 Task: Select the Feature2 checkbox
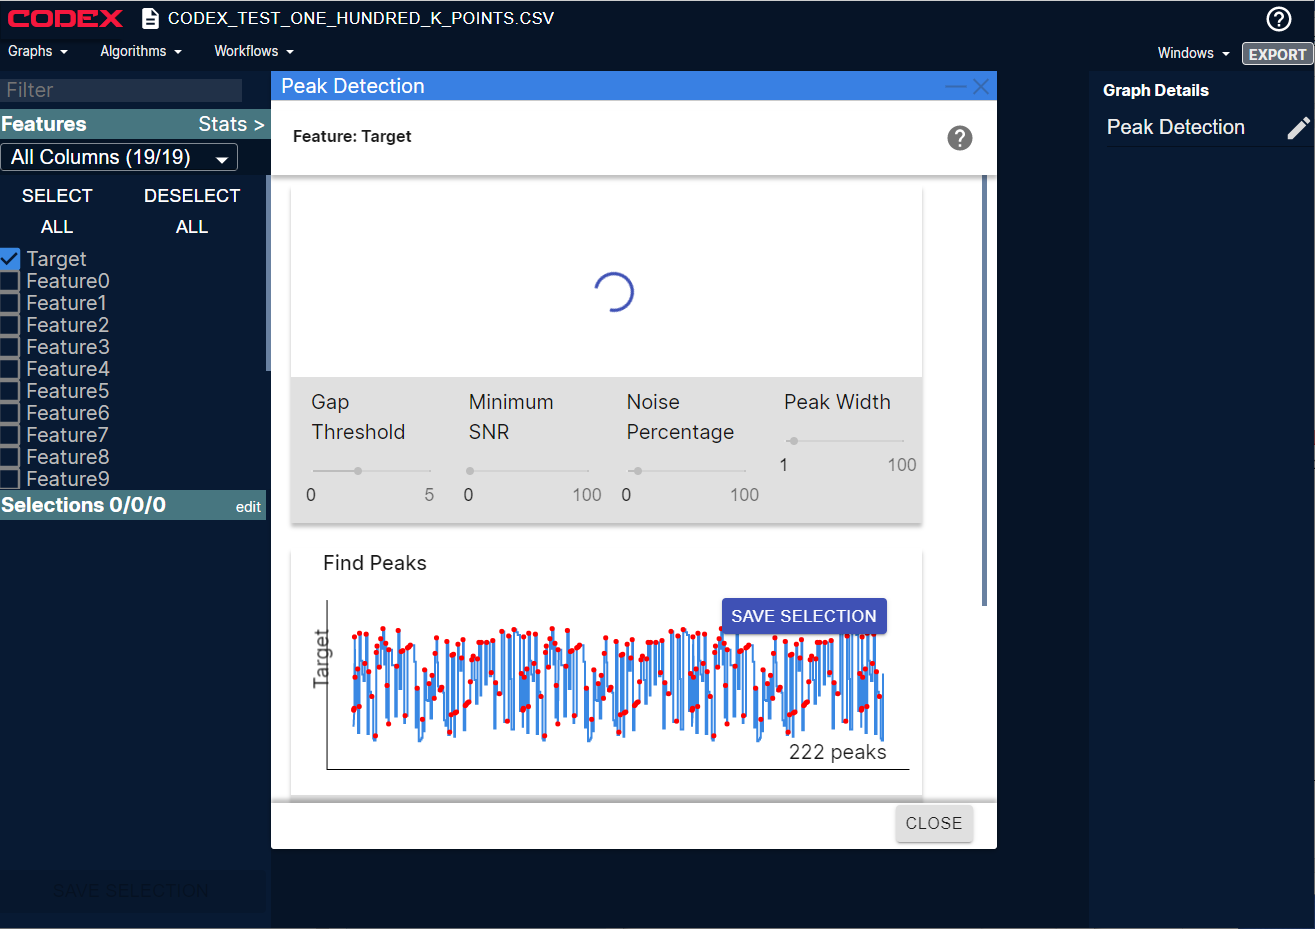(x=10, y=325)
